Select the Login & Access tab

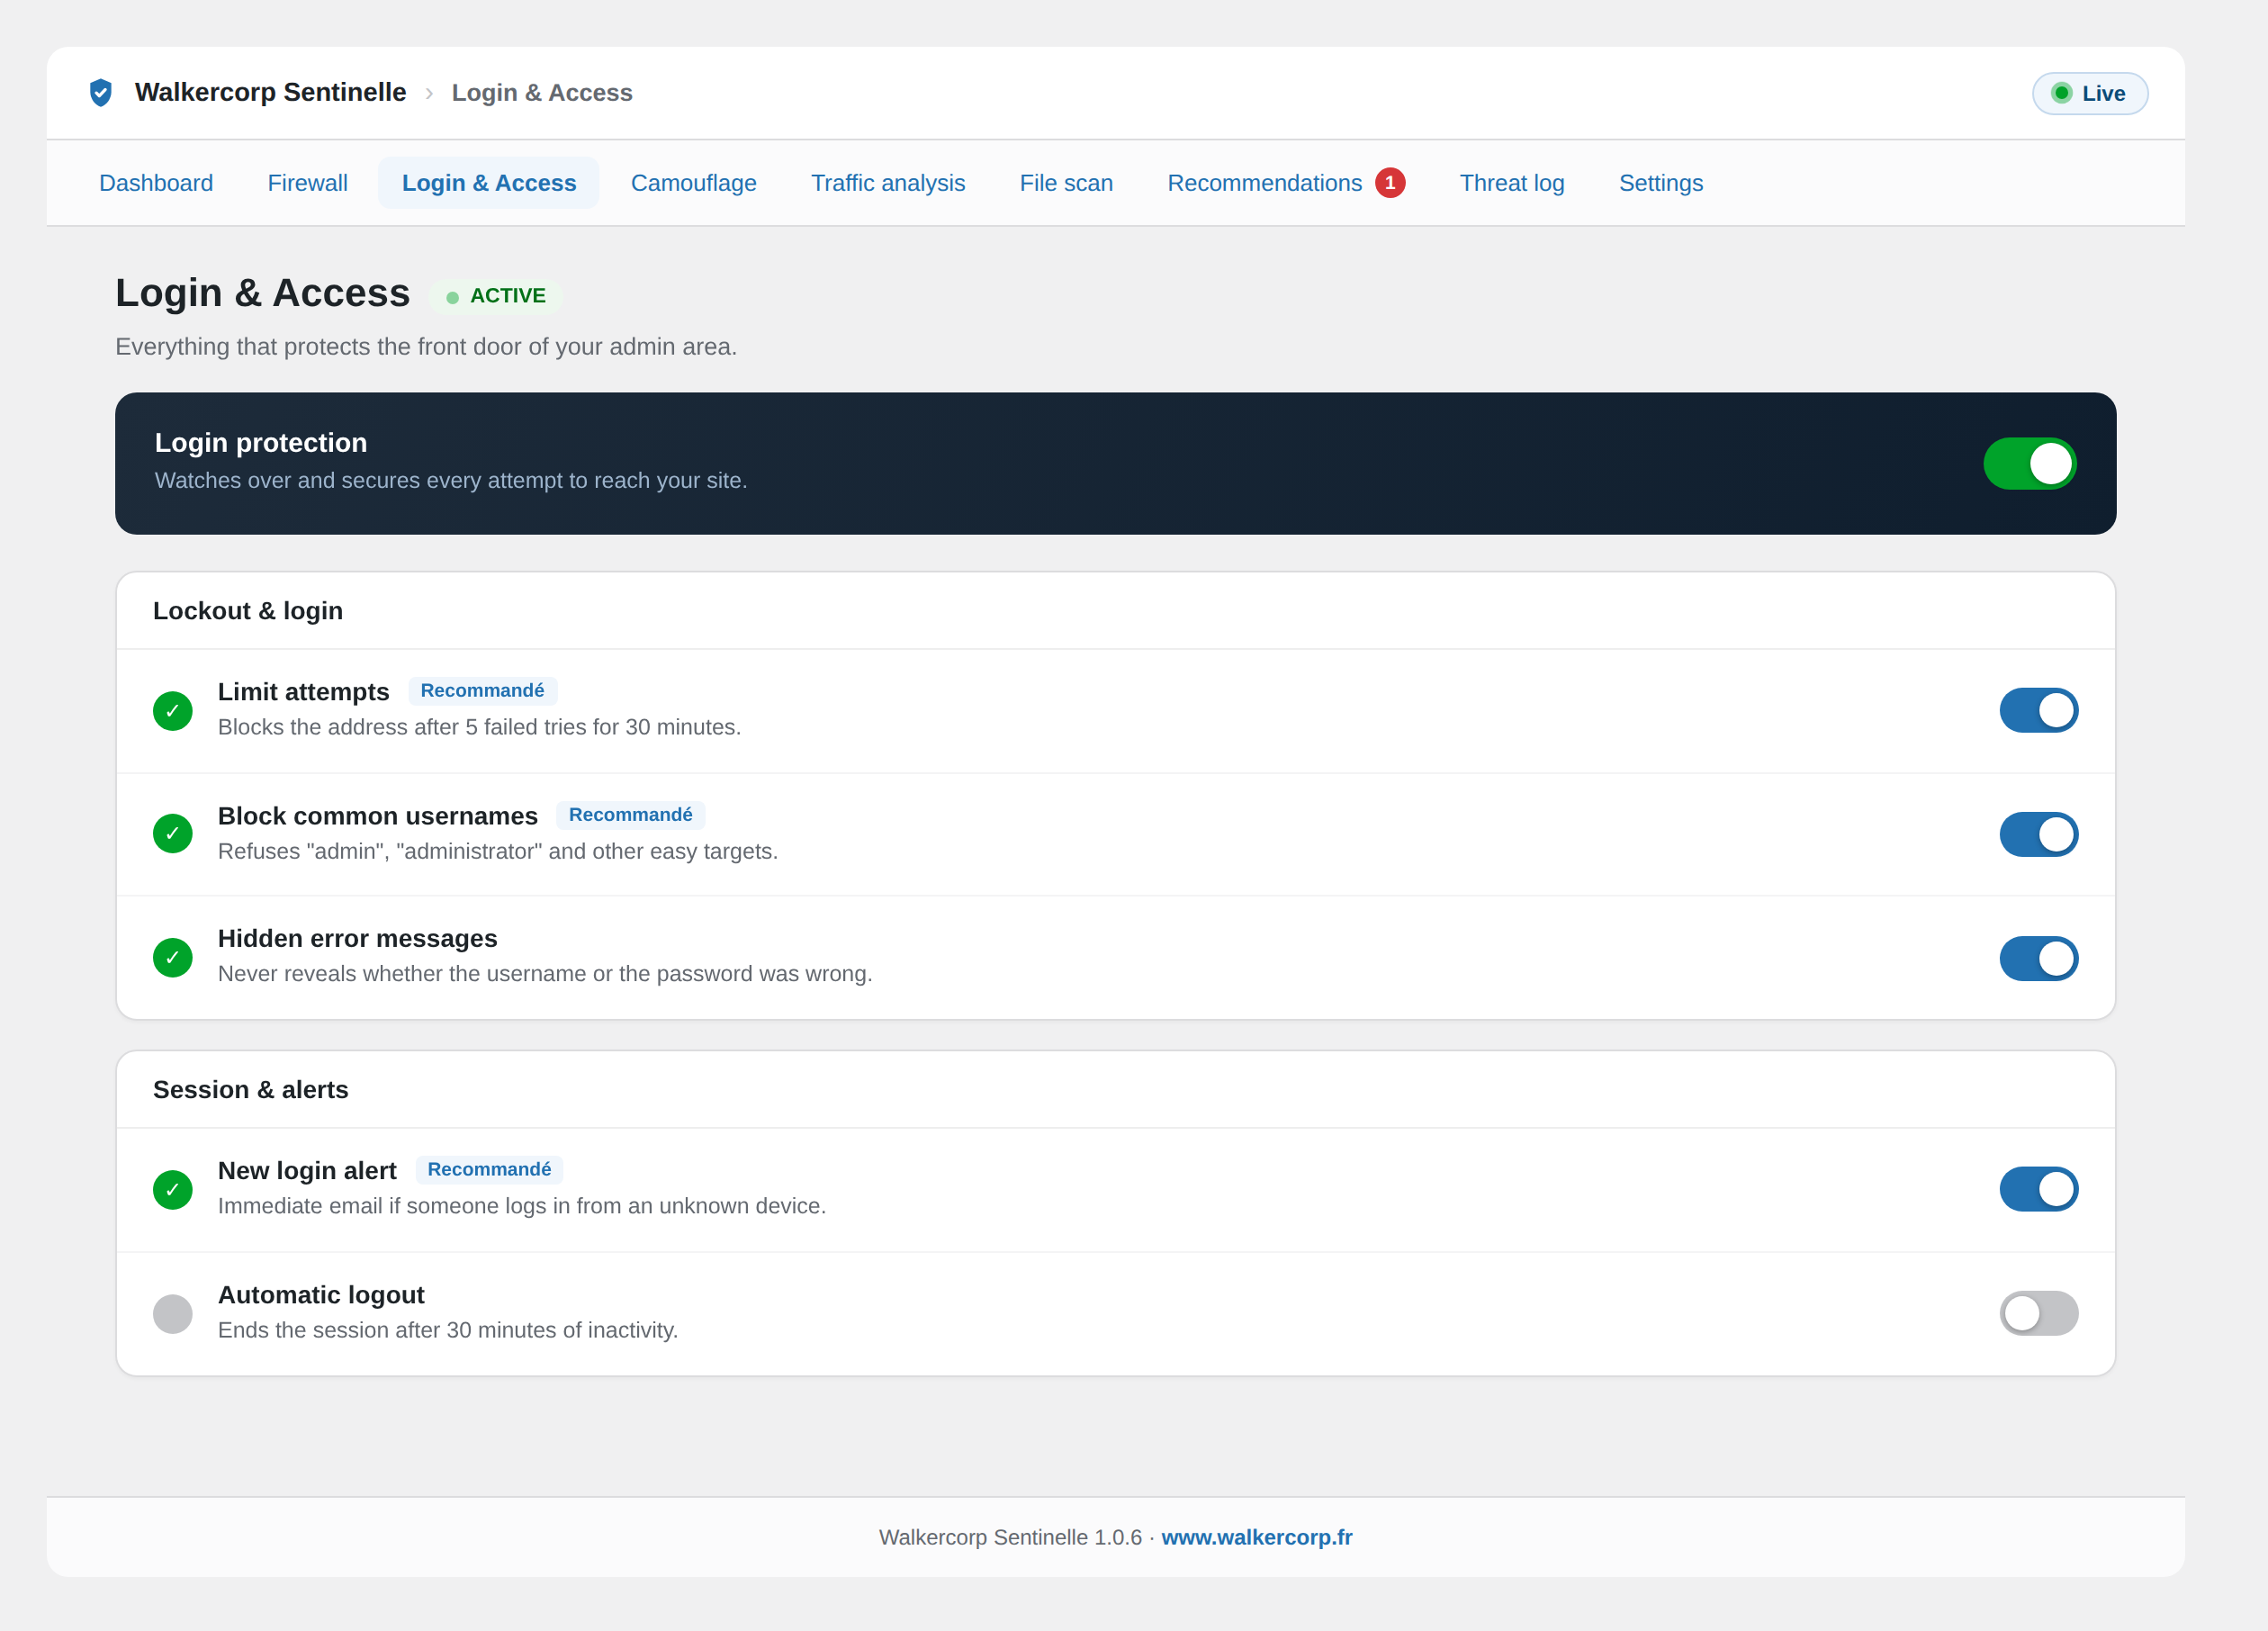[489, 183]
